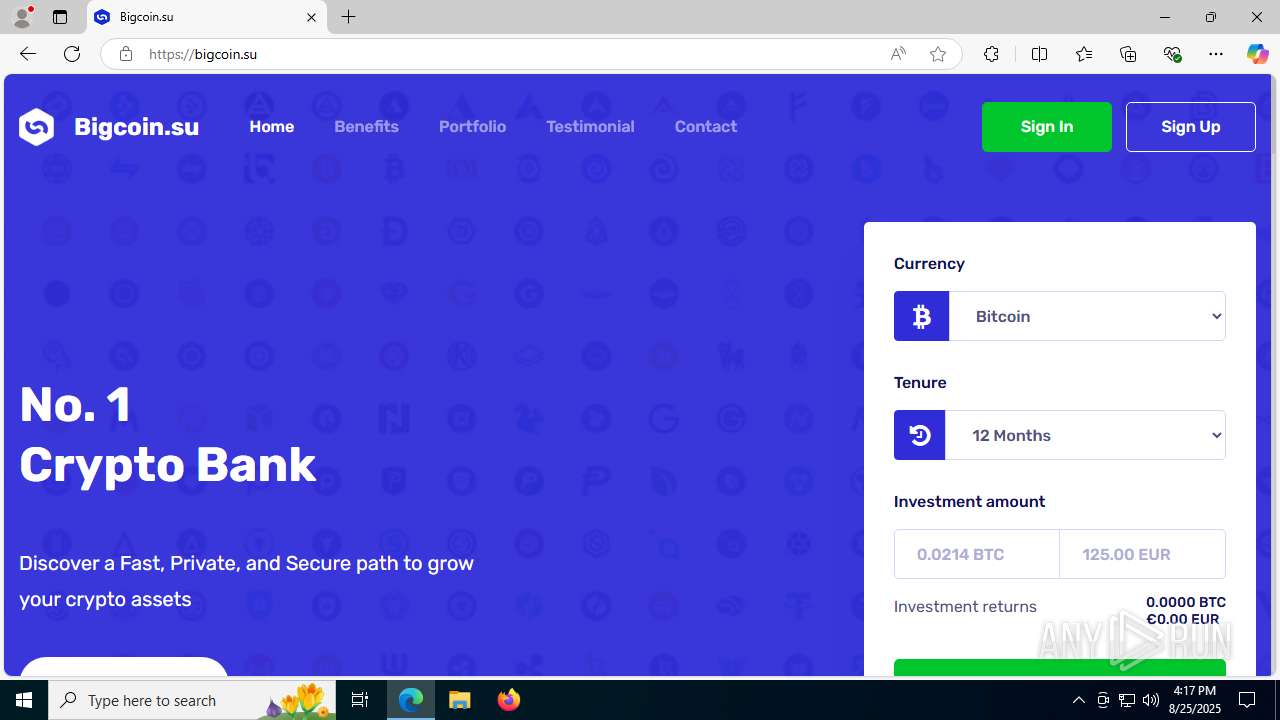The height and width of the screenshot is (720, 1280).
Task: Click the tenure history clock icon
Action: 919,435
